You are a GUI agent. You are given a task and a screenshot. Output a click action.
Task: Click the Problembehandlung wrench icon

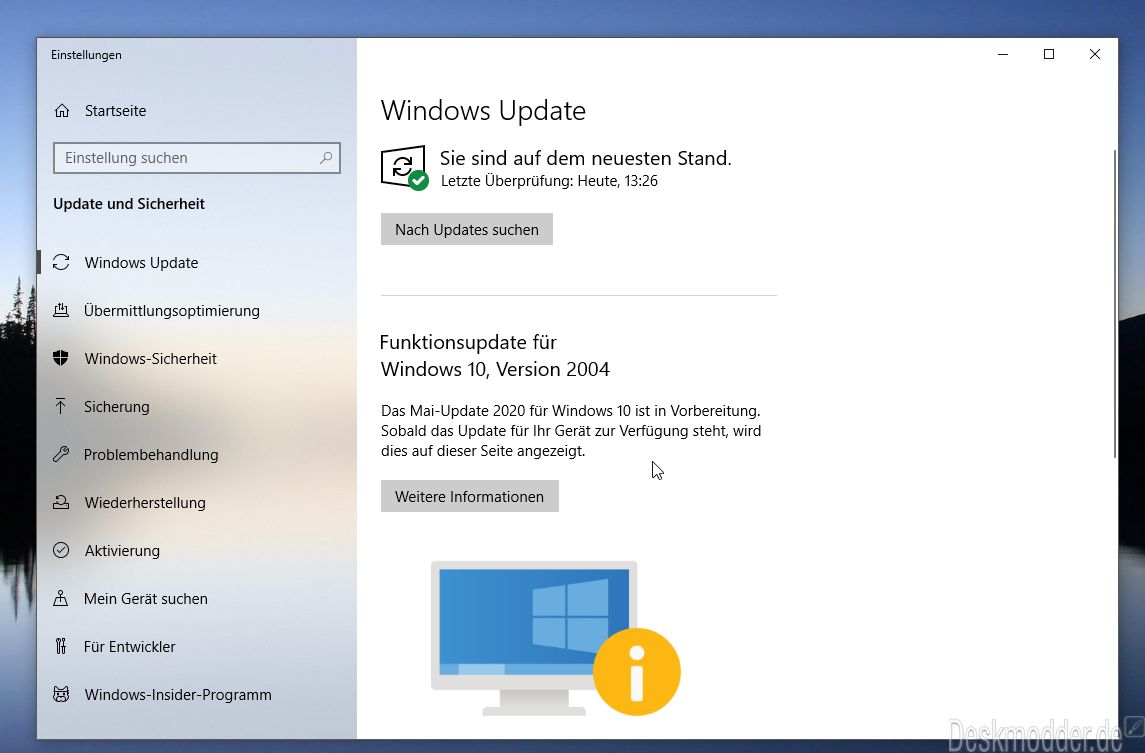point(61,454)
